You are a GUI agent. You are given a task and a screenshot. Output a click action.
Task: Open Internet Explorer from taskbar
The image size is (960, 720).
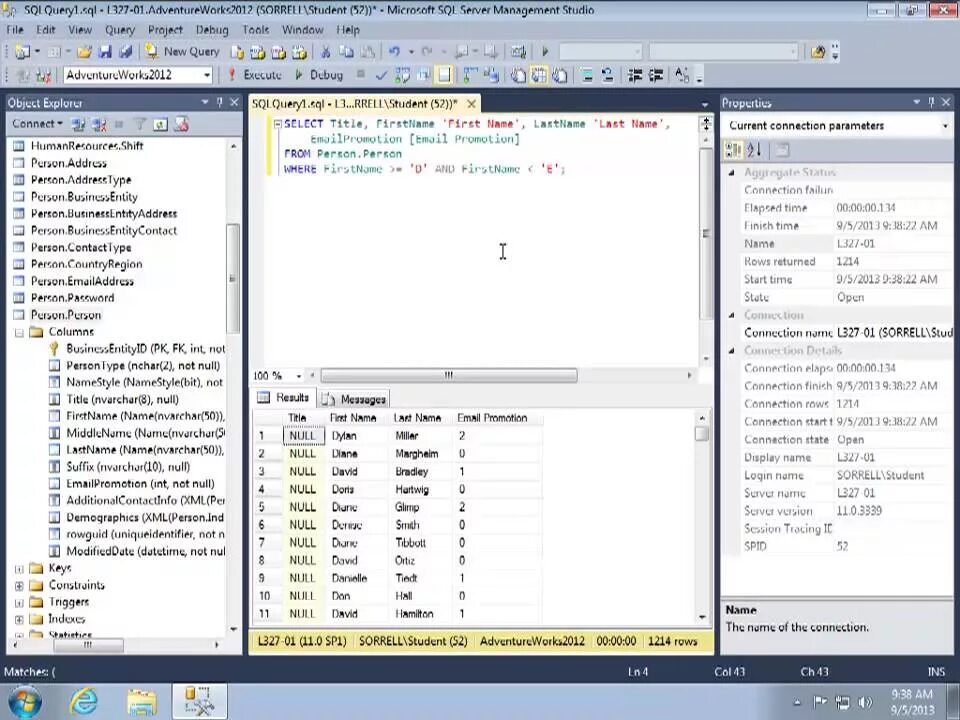coord(83,702)
